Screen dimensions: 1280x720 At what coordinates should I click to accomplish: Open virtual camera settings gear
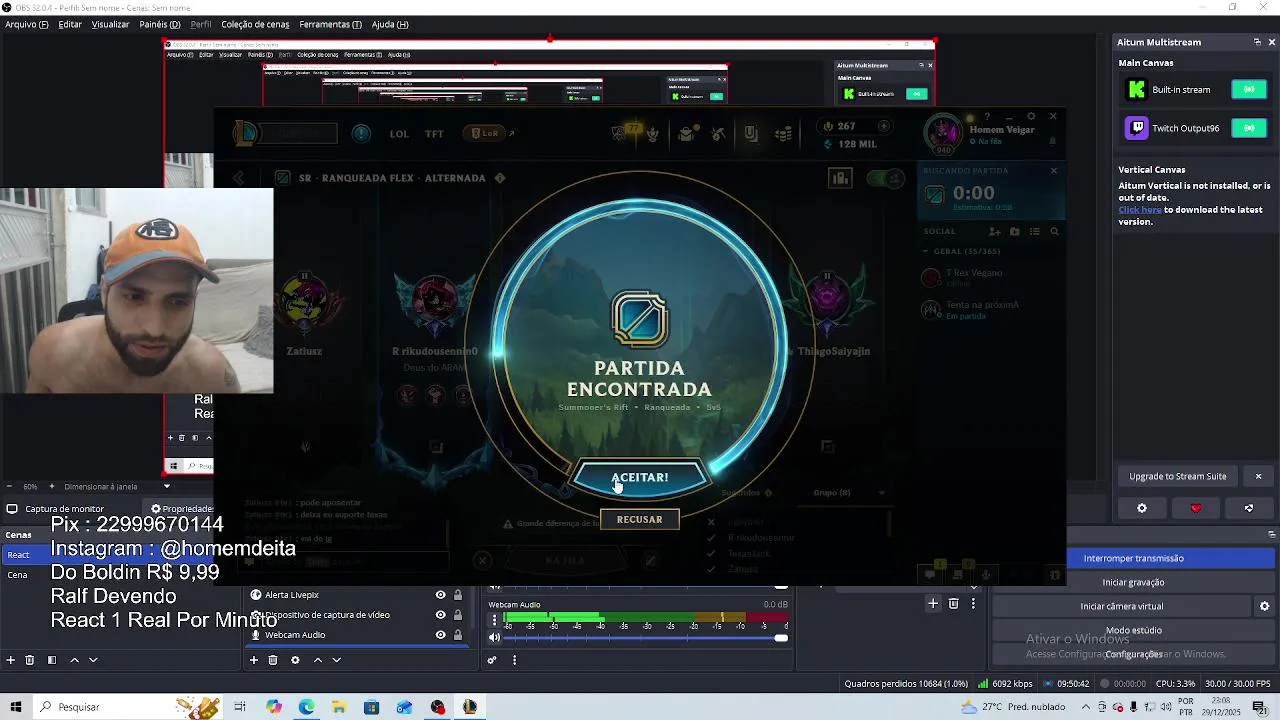click(1264, 606)
